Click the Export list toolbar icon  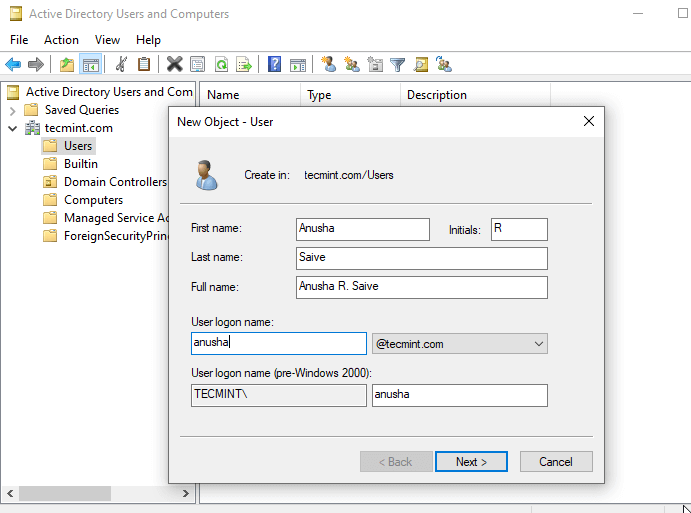pos(244,65)
